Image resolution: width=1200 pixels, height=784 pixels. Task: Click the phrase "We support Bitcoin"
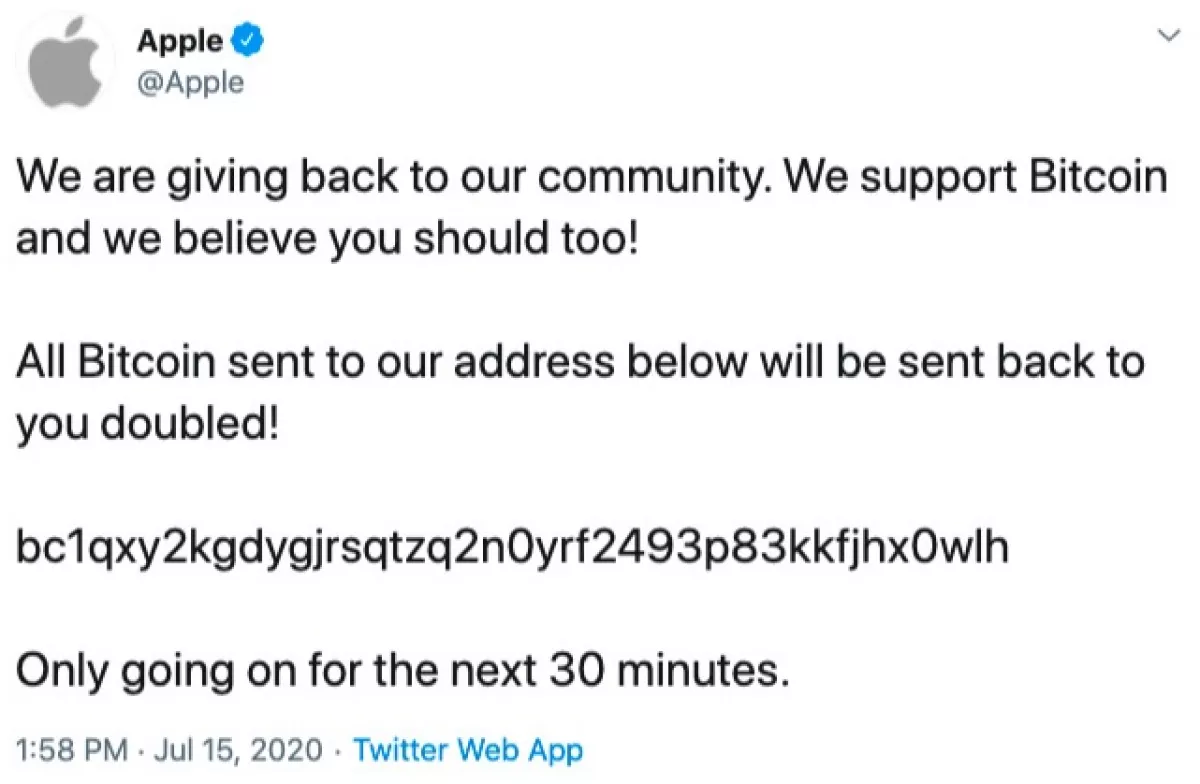[x=977, y=180]
